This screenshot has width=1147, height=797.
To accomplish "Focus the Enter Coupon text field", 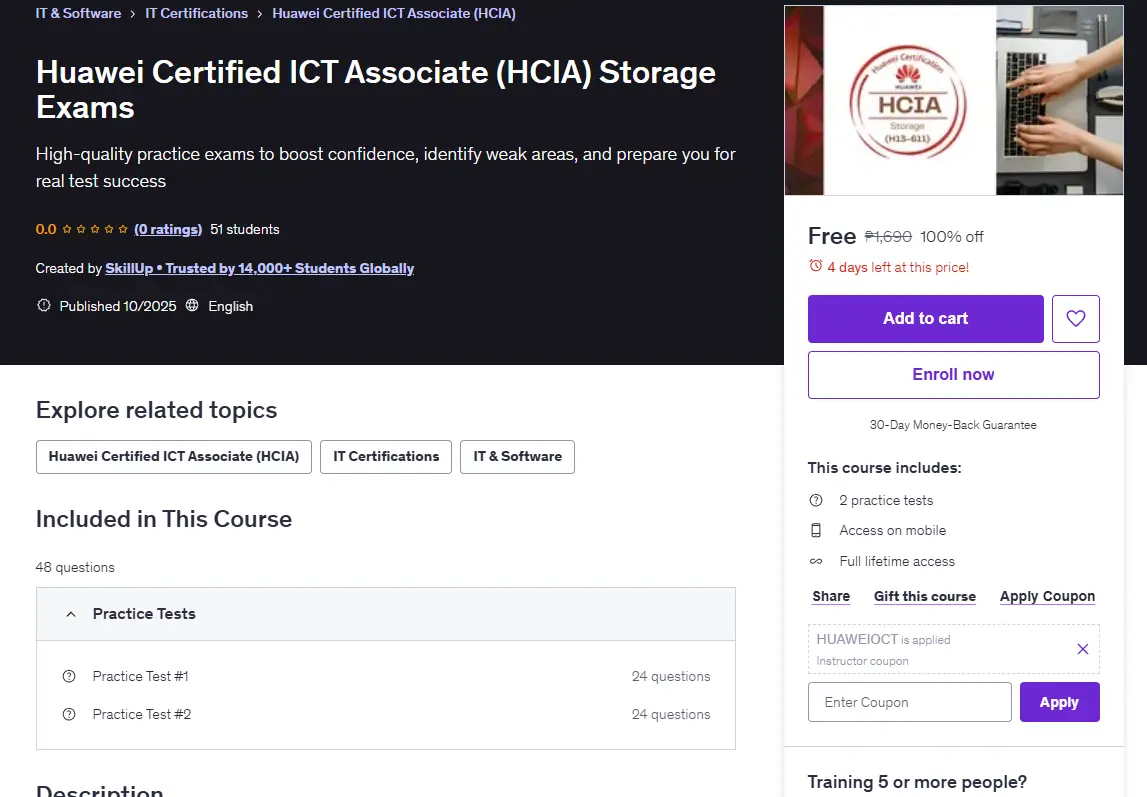I will (909, 702).
